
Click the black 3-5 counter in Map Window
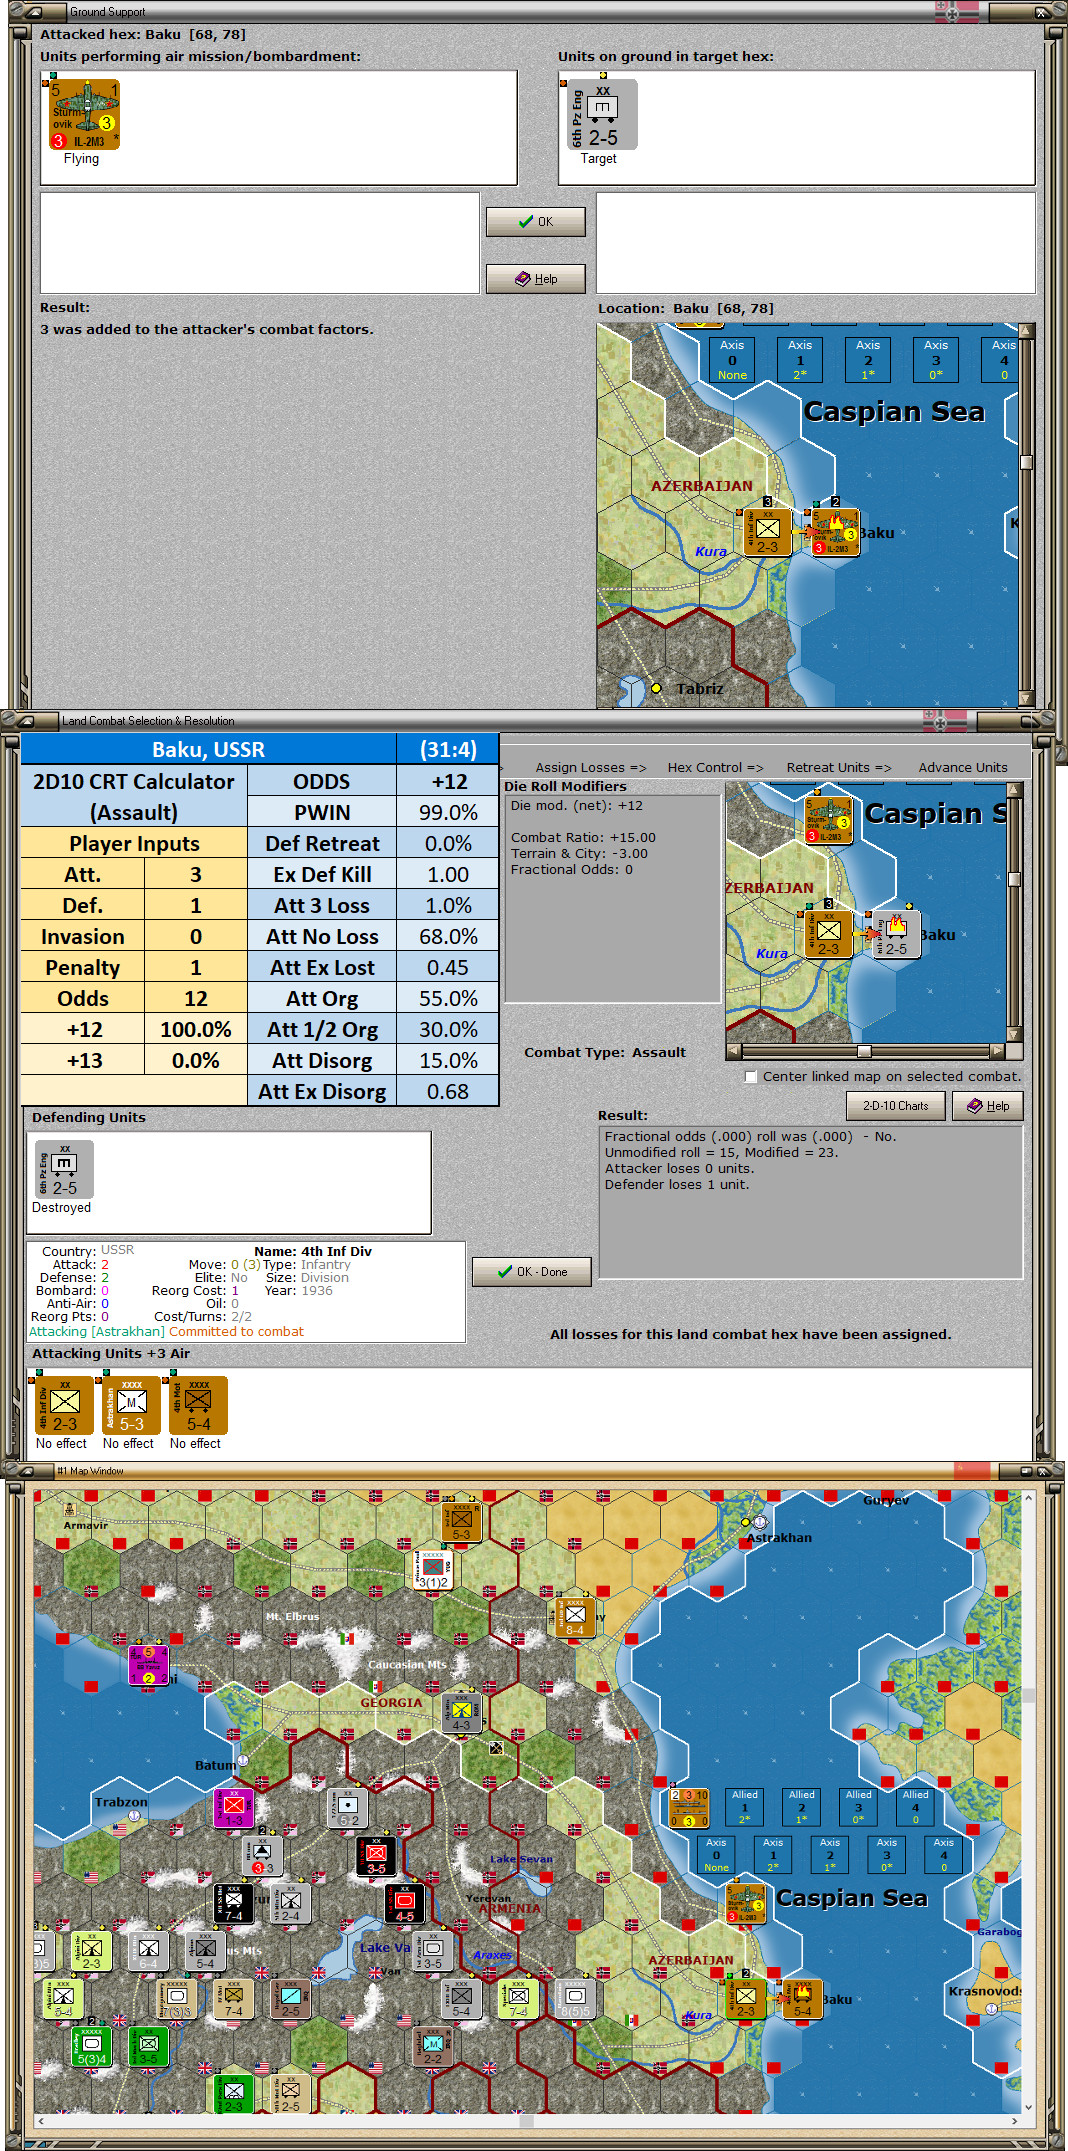376,1855
